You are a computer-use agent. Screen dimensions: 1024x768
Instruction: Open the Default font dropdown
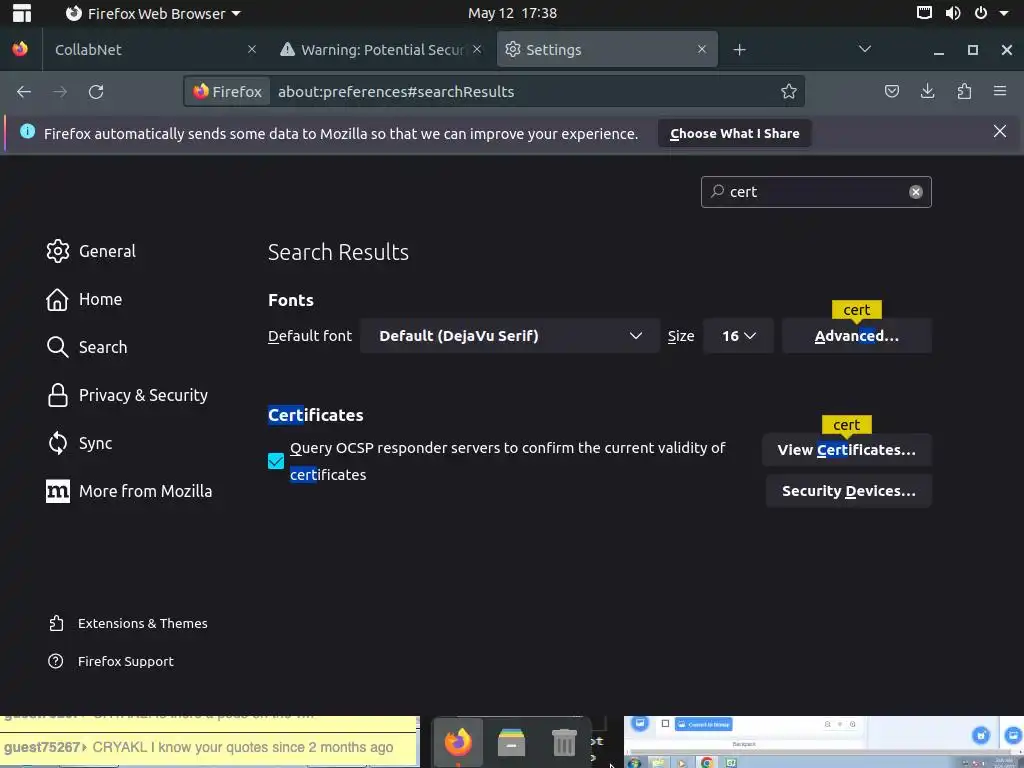coord(510,336)
